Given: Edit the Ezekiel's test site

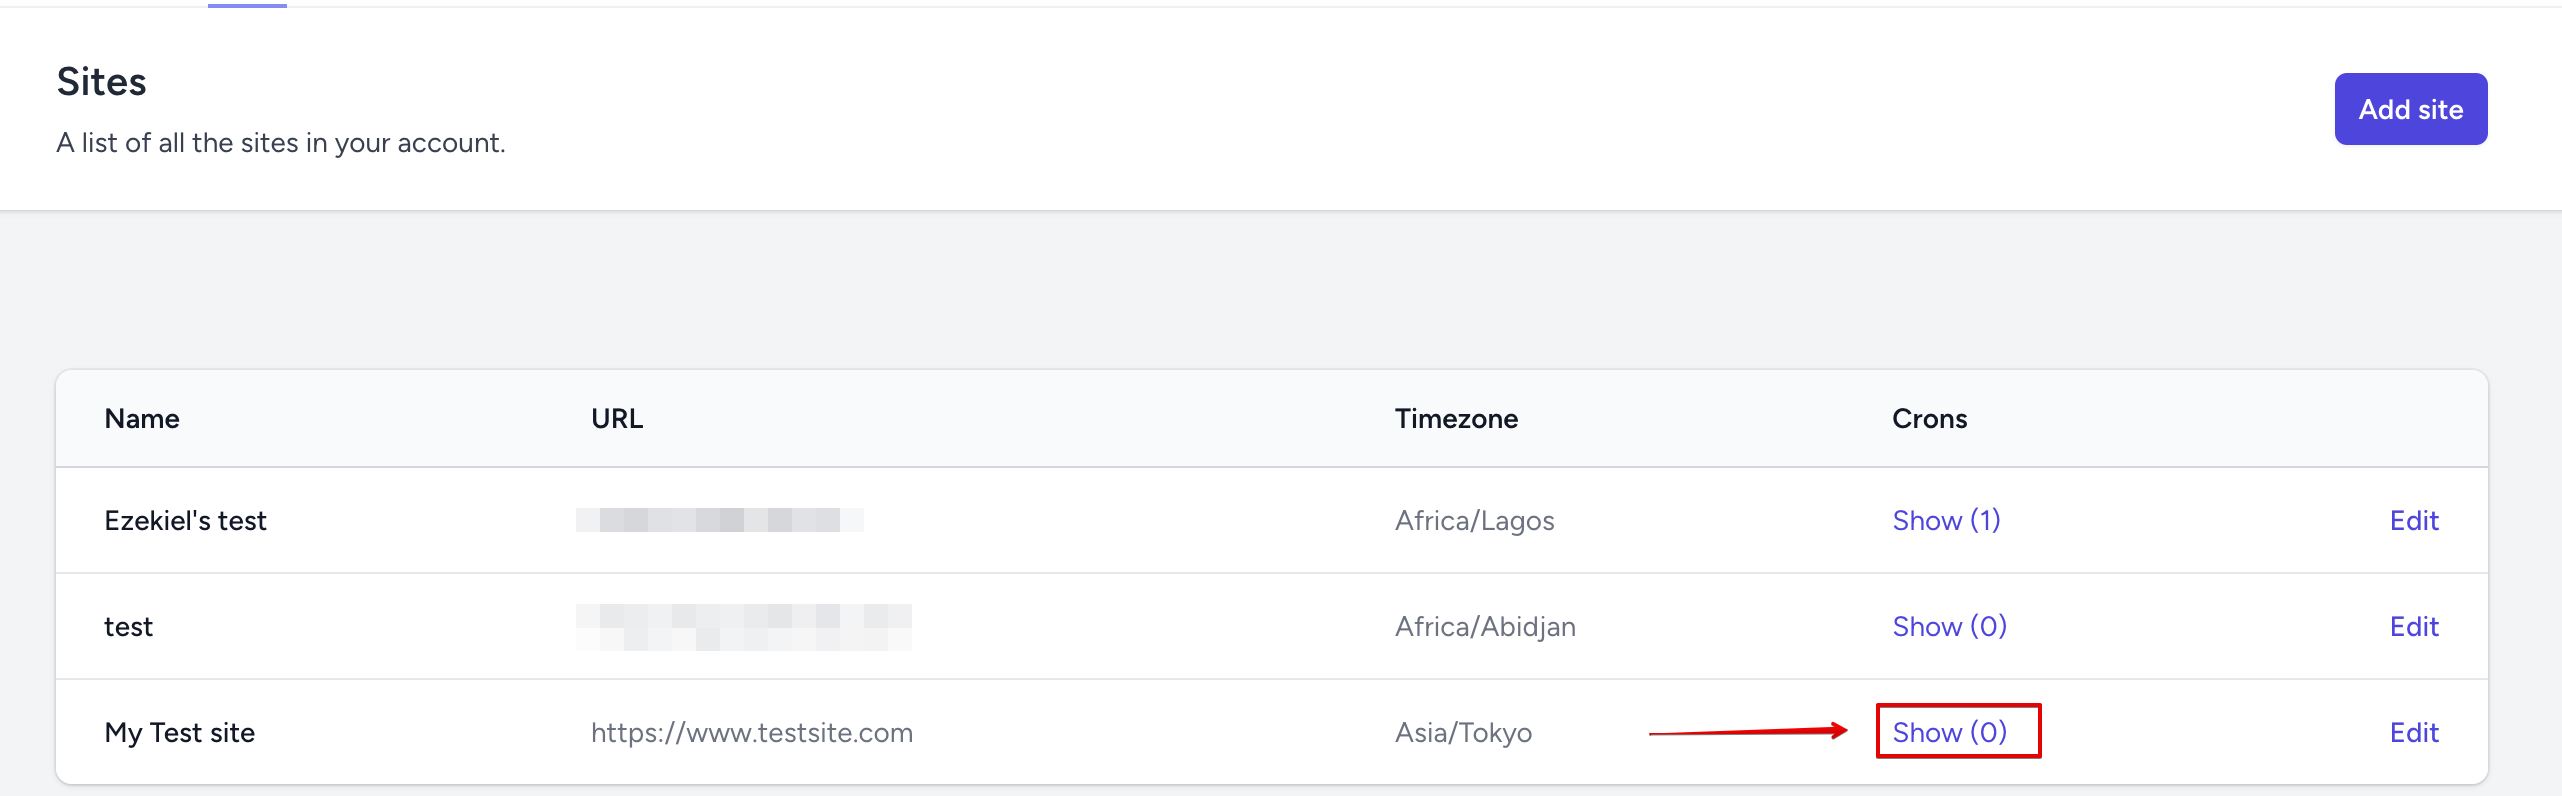Looking at the screenshot, I should tap(2413, 520).
